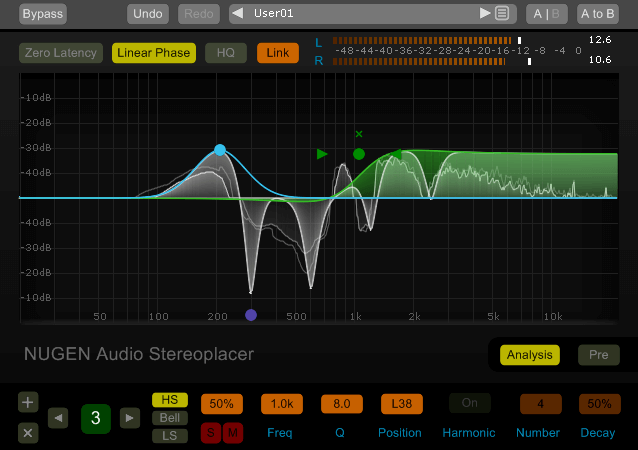The image size is (638, 450).
Task: Click the greyed Redo button
Action: point(199,14)
